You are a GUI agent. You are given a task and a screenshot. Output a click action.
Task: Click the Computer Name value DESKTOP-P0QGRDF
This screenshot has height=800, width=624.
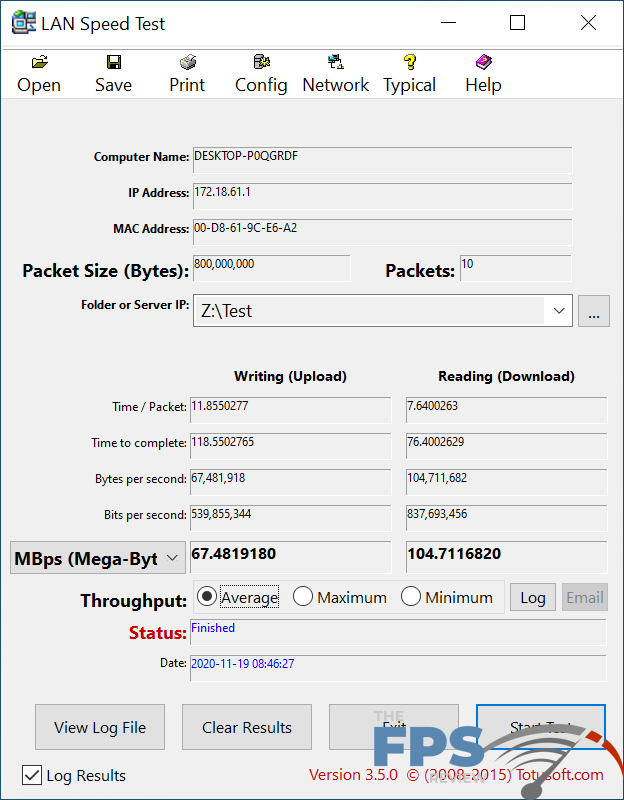[382, 160]
